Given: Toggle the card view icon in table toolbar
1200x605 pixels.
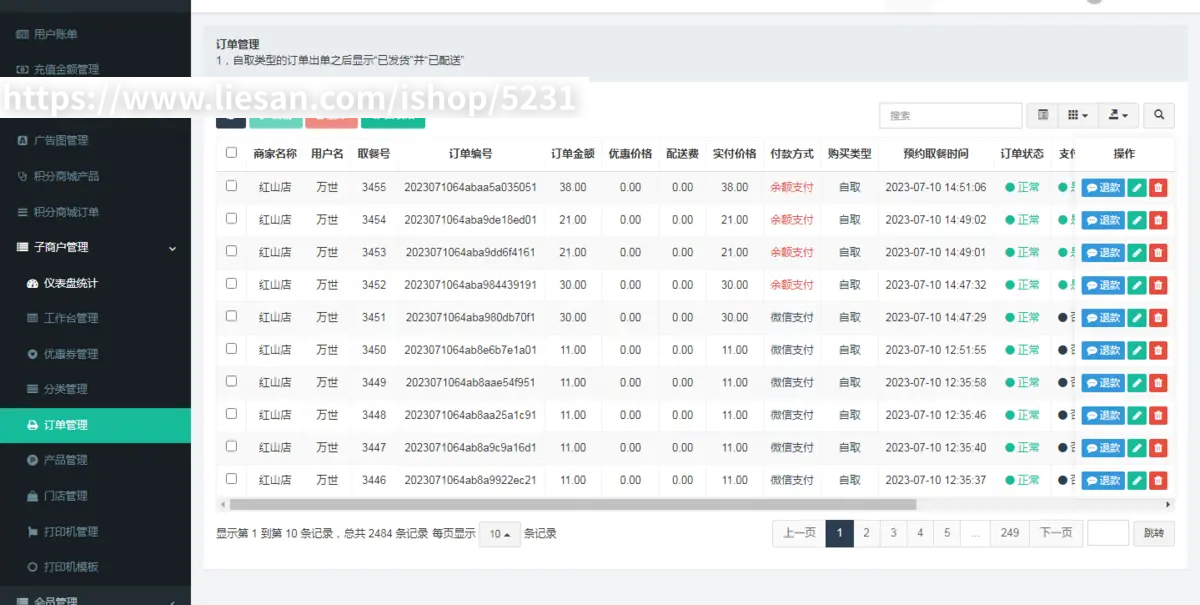Looking at the screenshot, I should pyautogui.click(x=1043, y=115).
